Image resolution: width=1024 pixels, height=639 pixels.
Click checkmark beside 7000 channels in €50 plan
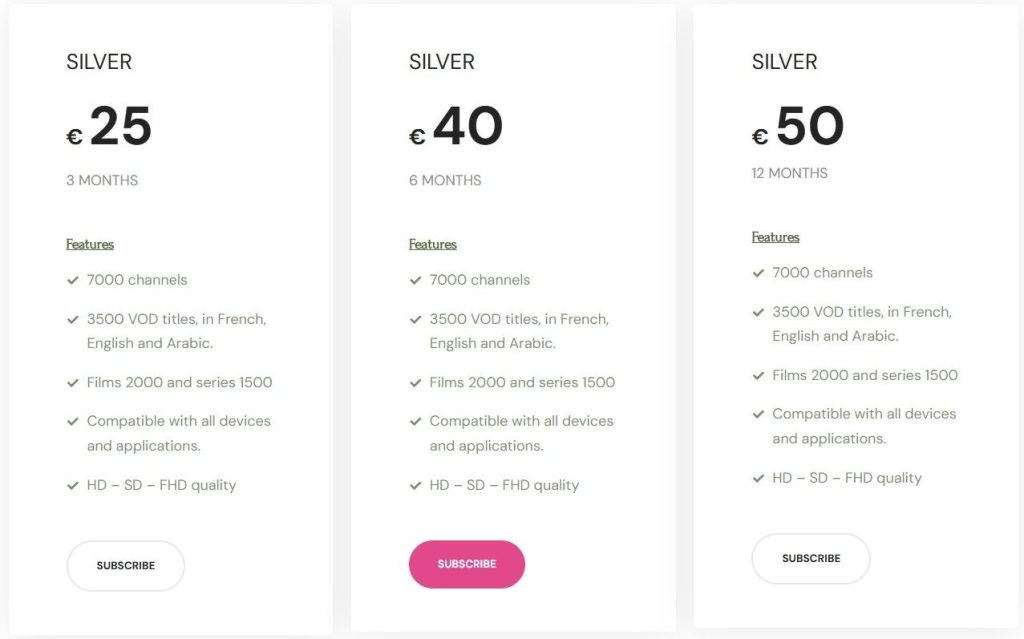click(759, 273)
